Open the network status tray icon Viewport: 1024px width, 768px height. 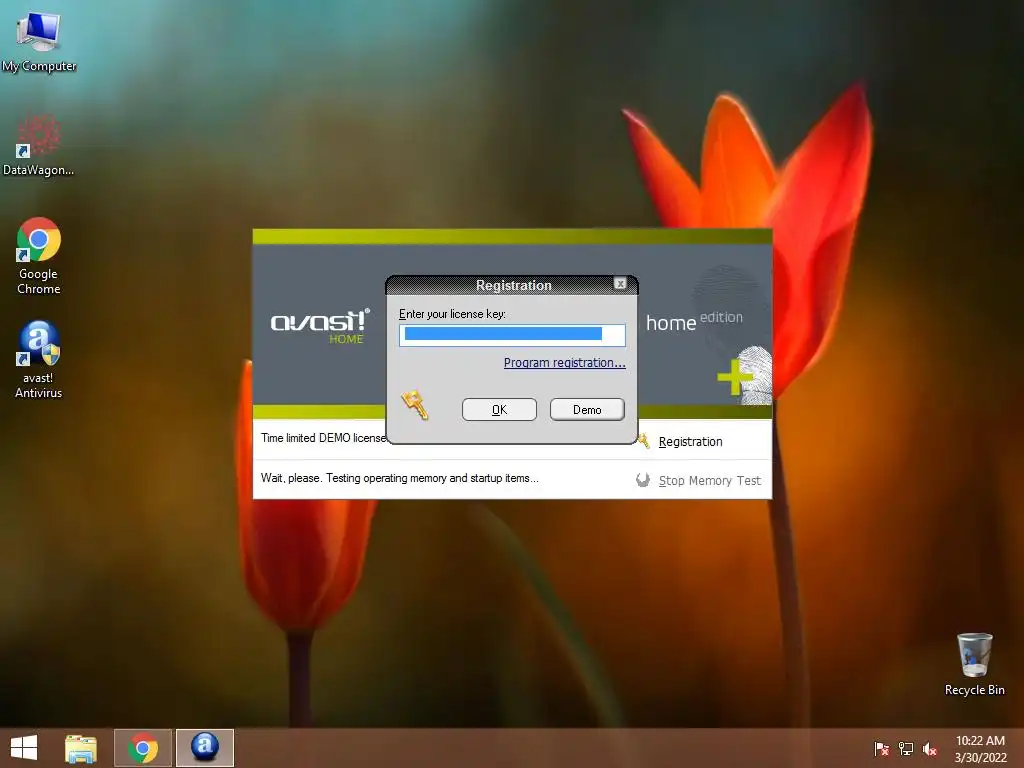click(x=906, y=749)
